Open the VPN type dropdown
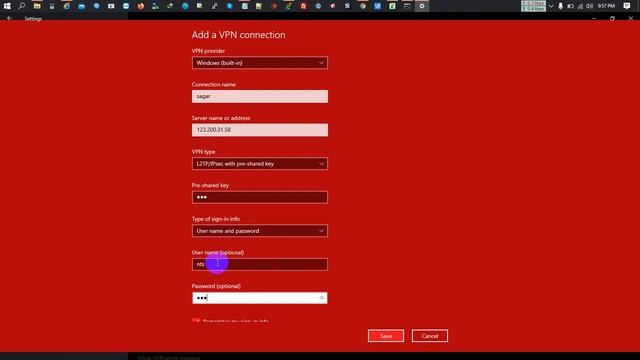 [260, 164]
